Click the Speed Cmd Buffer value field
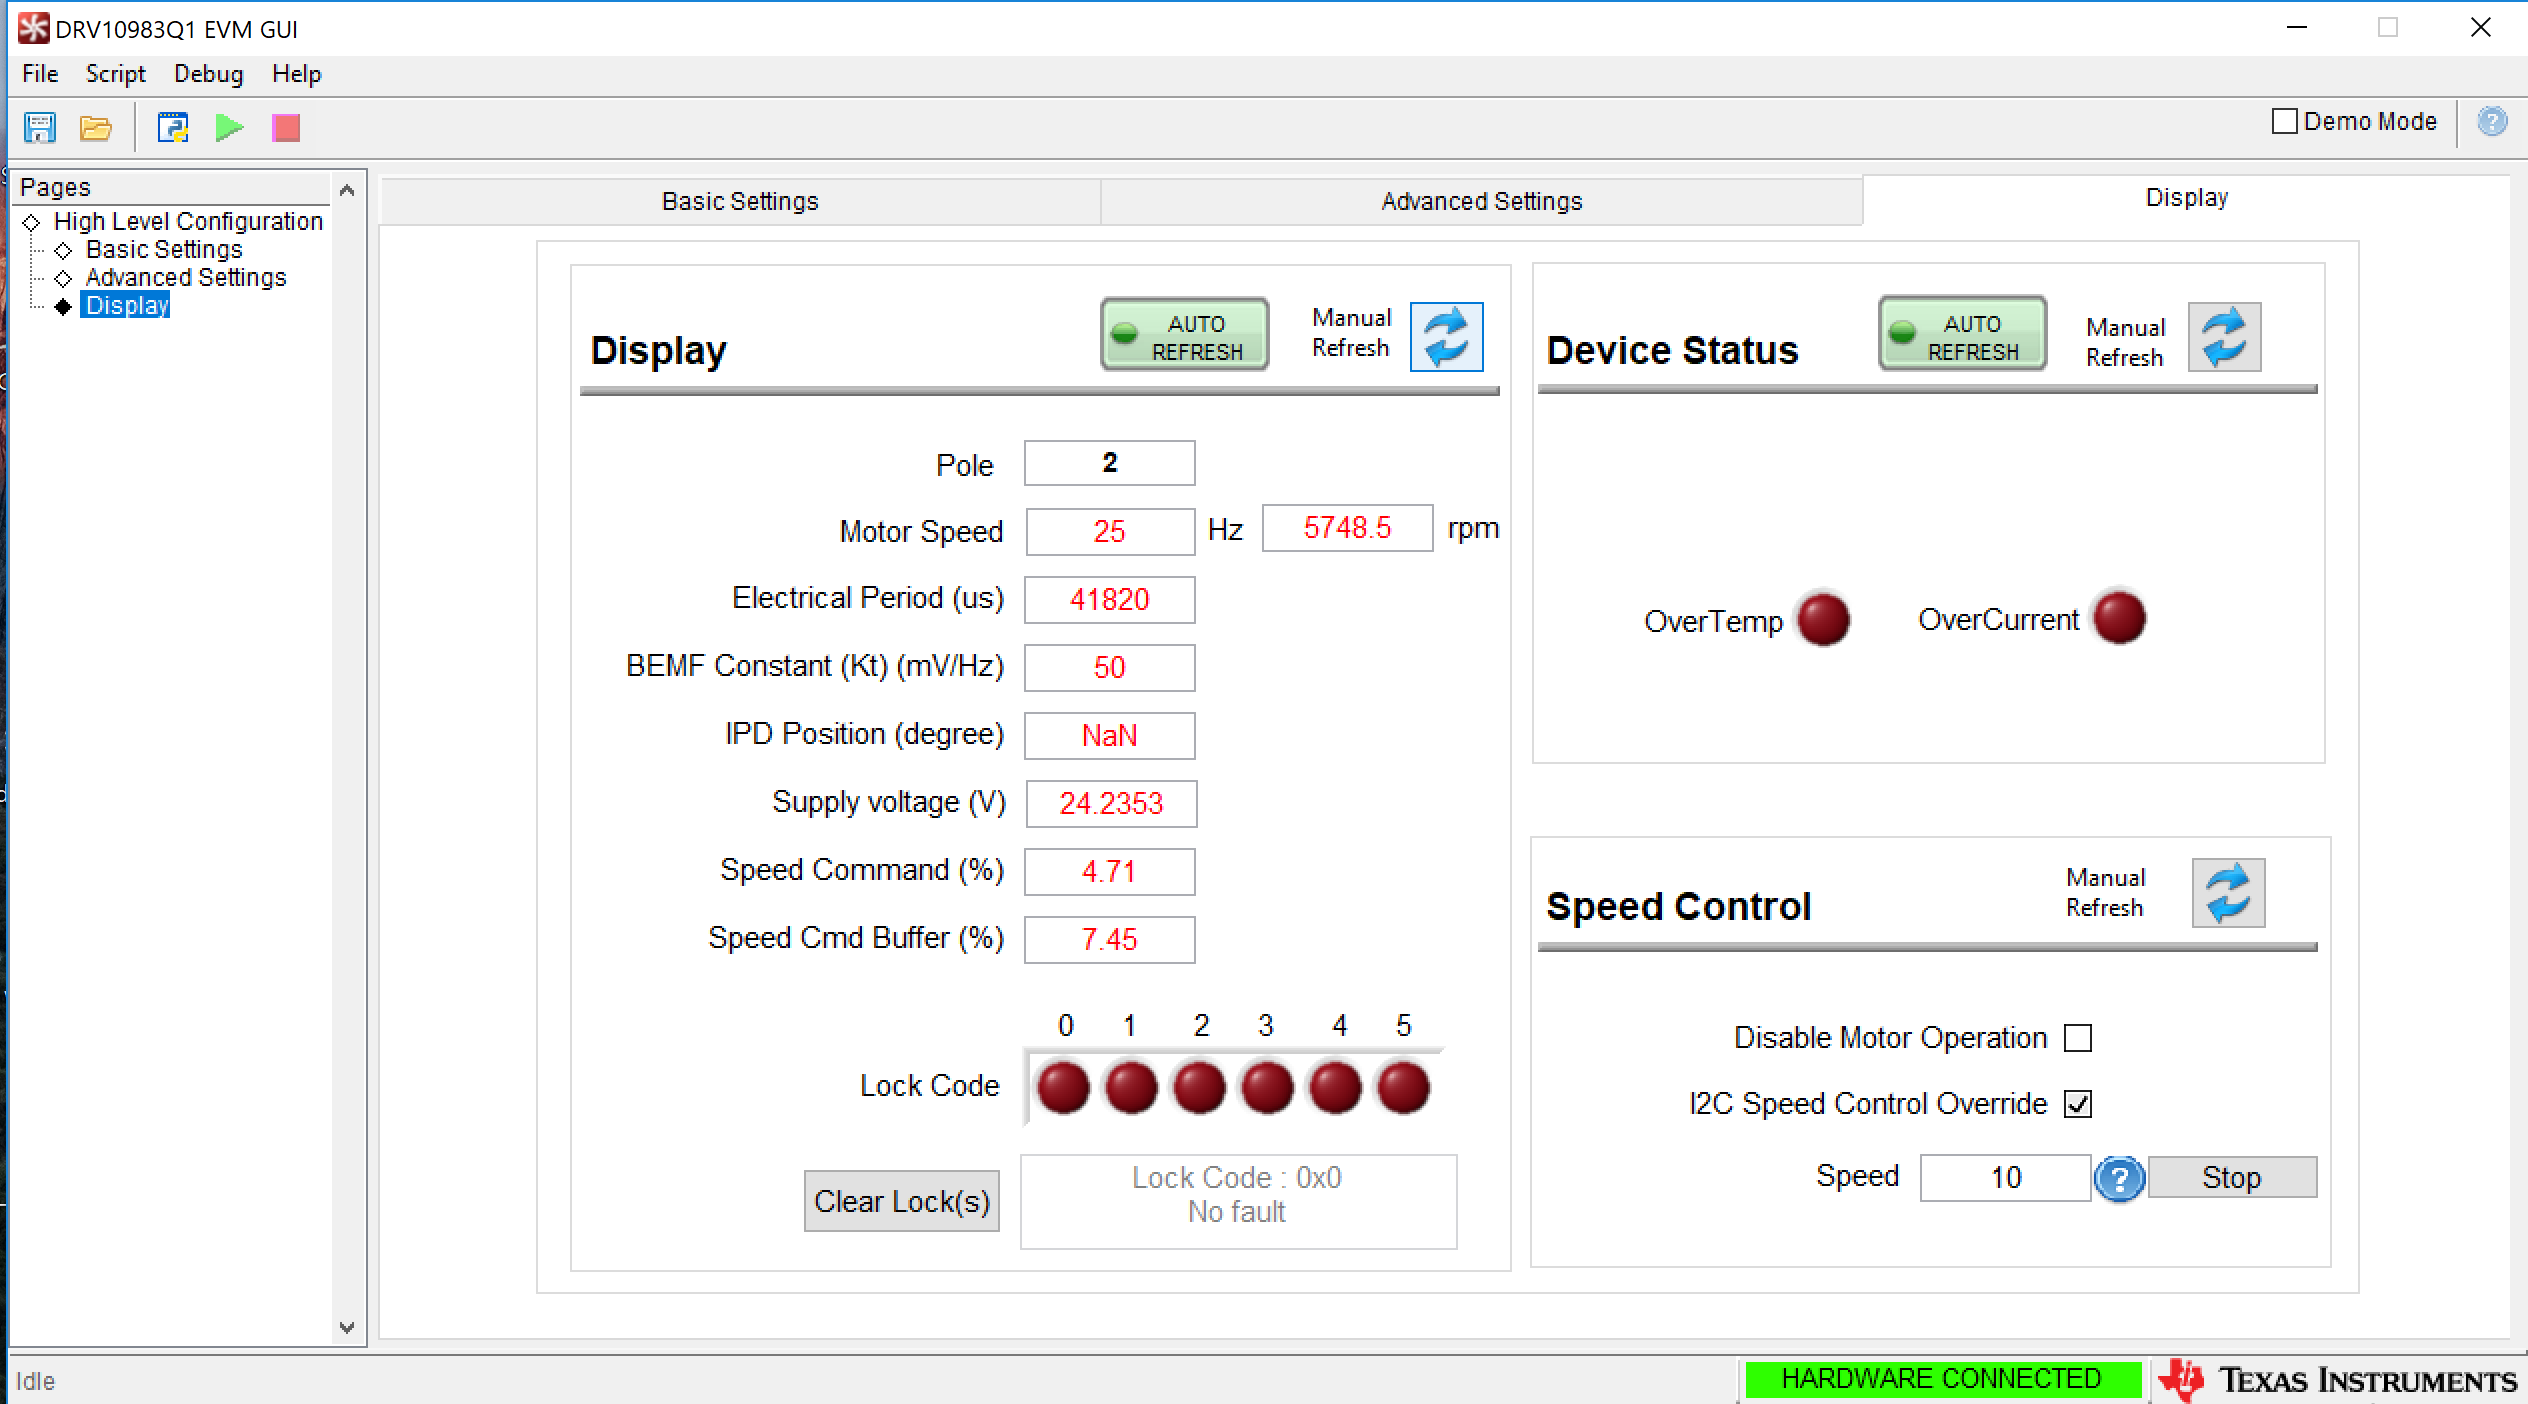Screen dimensions: 2528x1404 1109,939
